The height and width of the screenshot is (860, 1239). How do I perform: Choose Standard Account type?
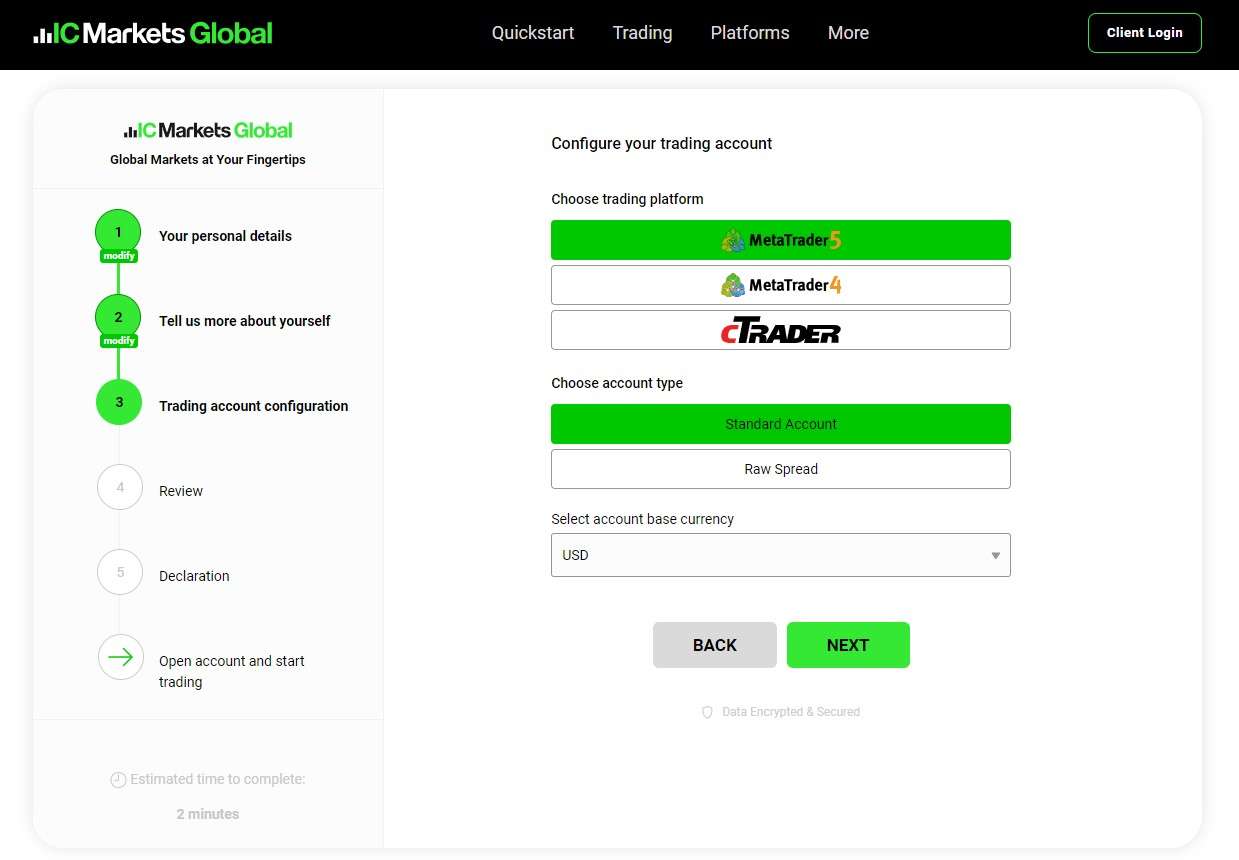(781, 424)
